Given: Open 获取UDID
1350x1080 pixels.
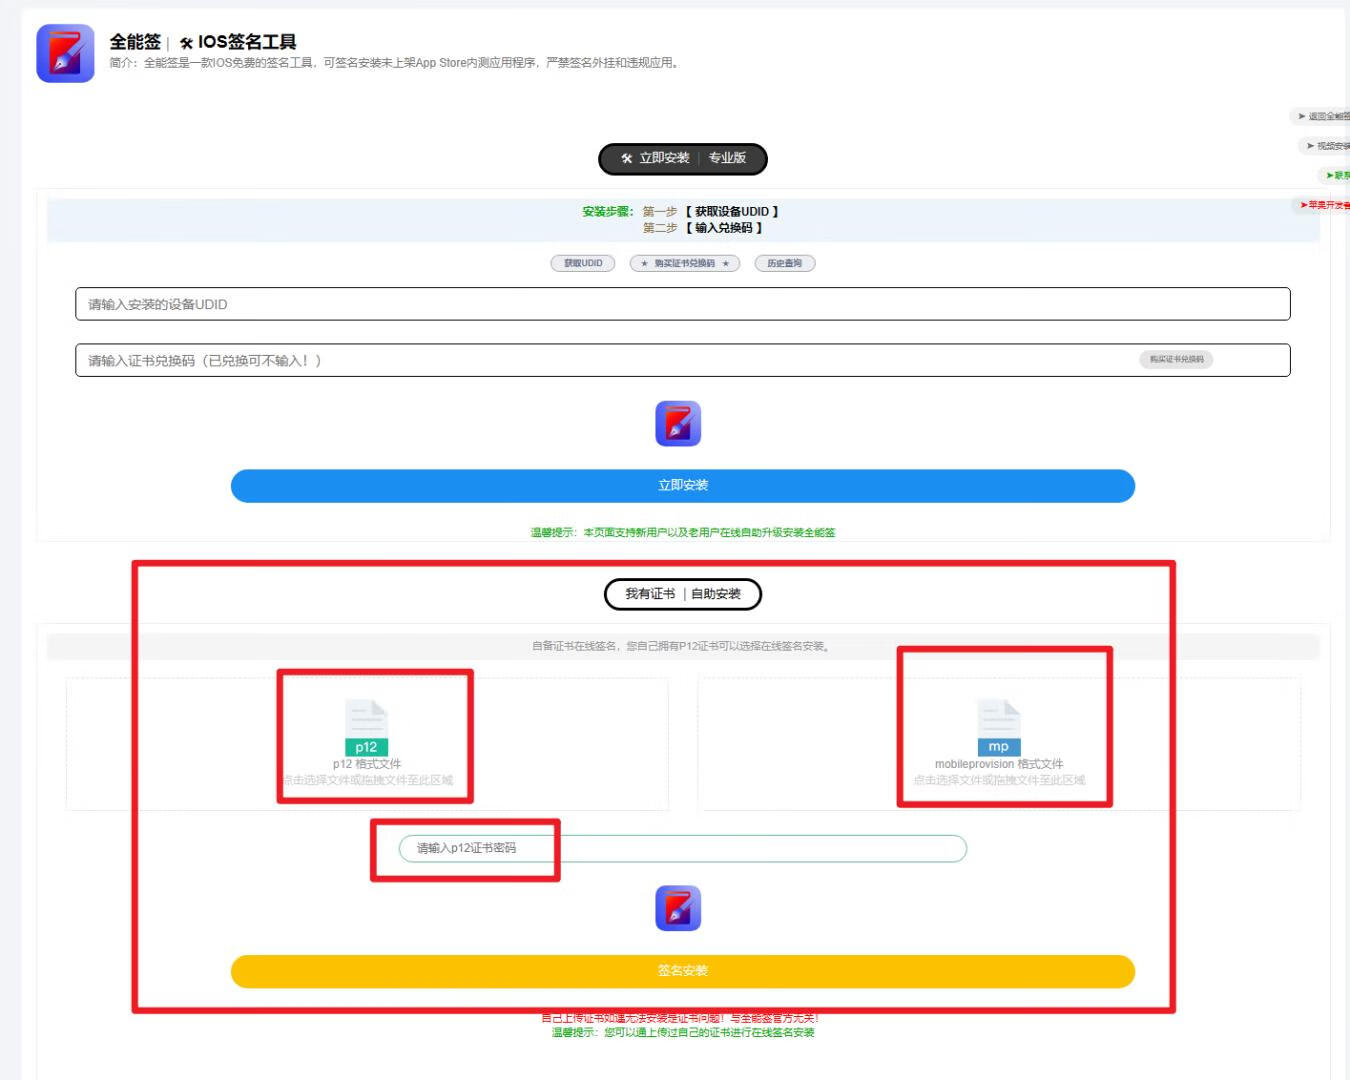Looking at the screenshot, I should point(581,263).
